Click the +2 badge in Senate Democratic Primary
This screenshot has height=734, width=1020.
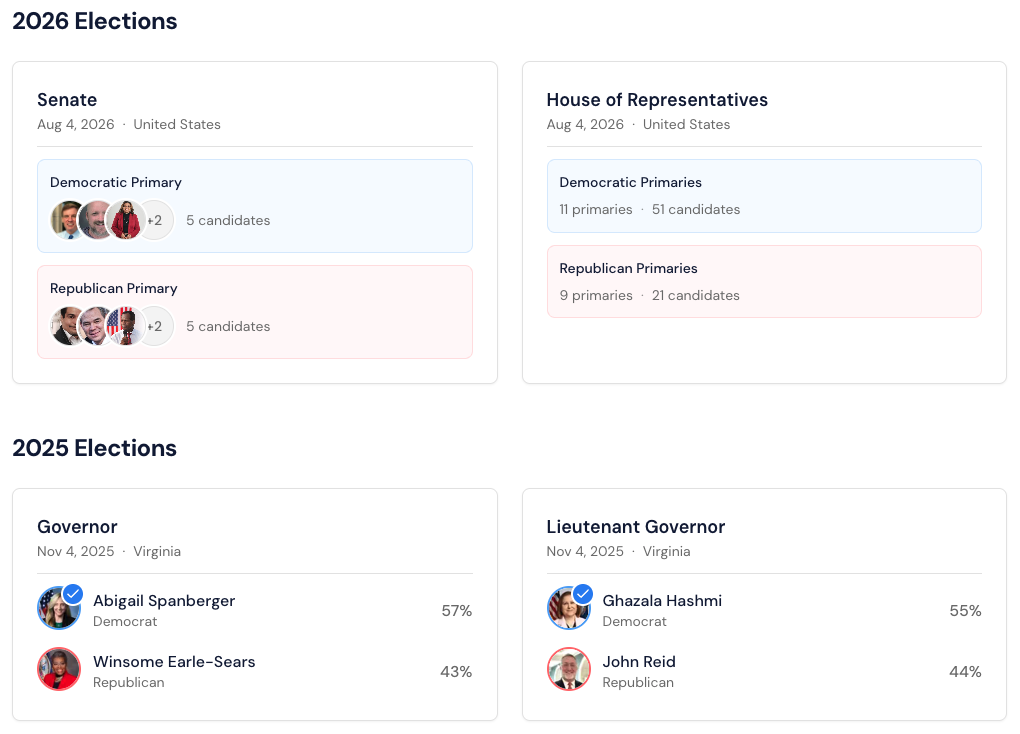pos(154,220)
